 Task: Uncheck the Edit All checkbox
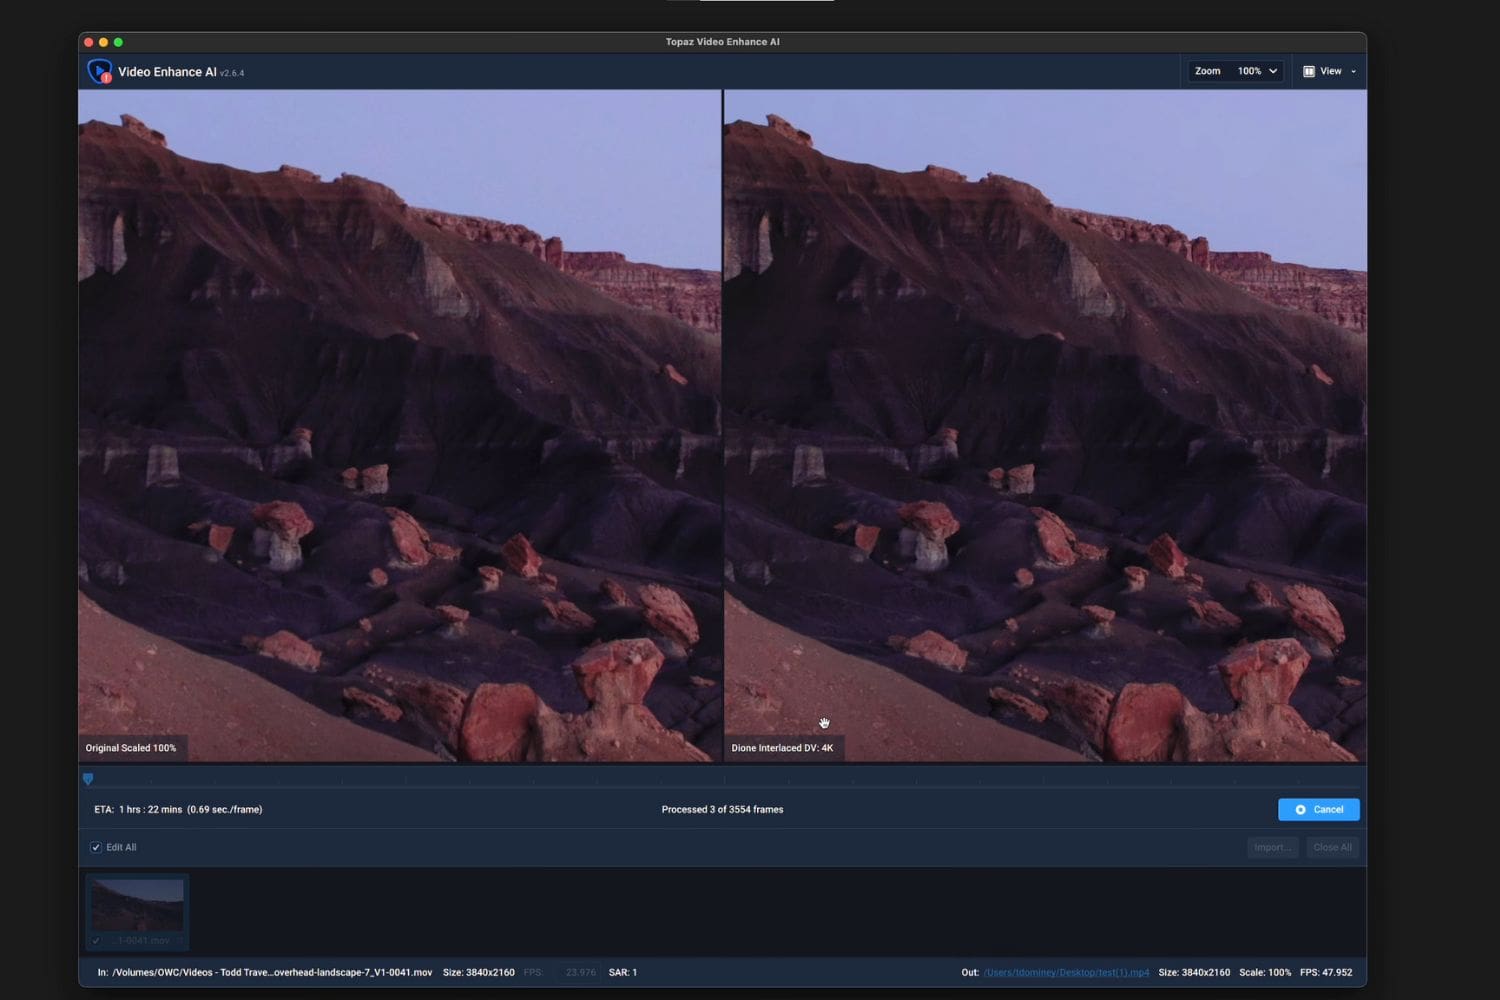click(96, 847)
